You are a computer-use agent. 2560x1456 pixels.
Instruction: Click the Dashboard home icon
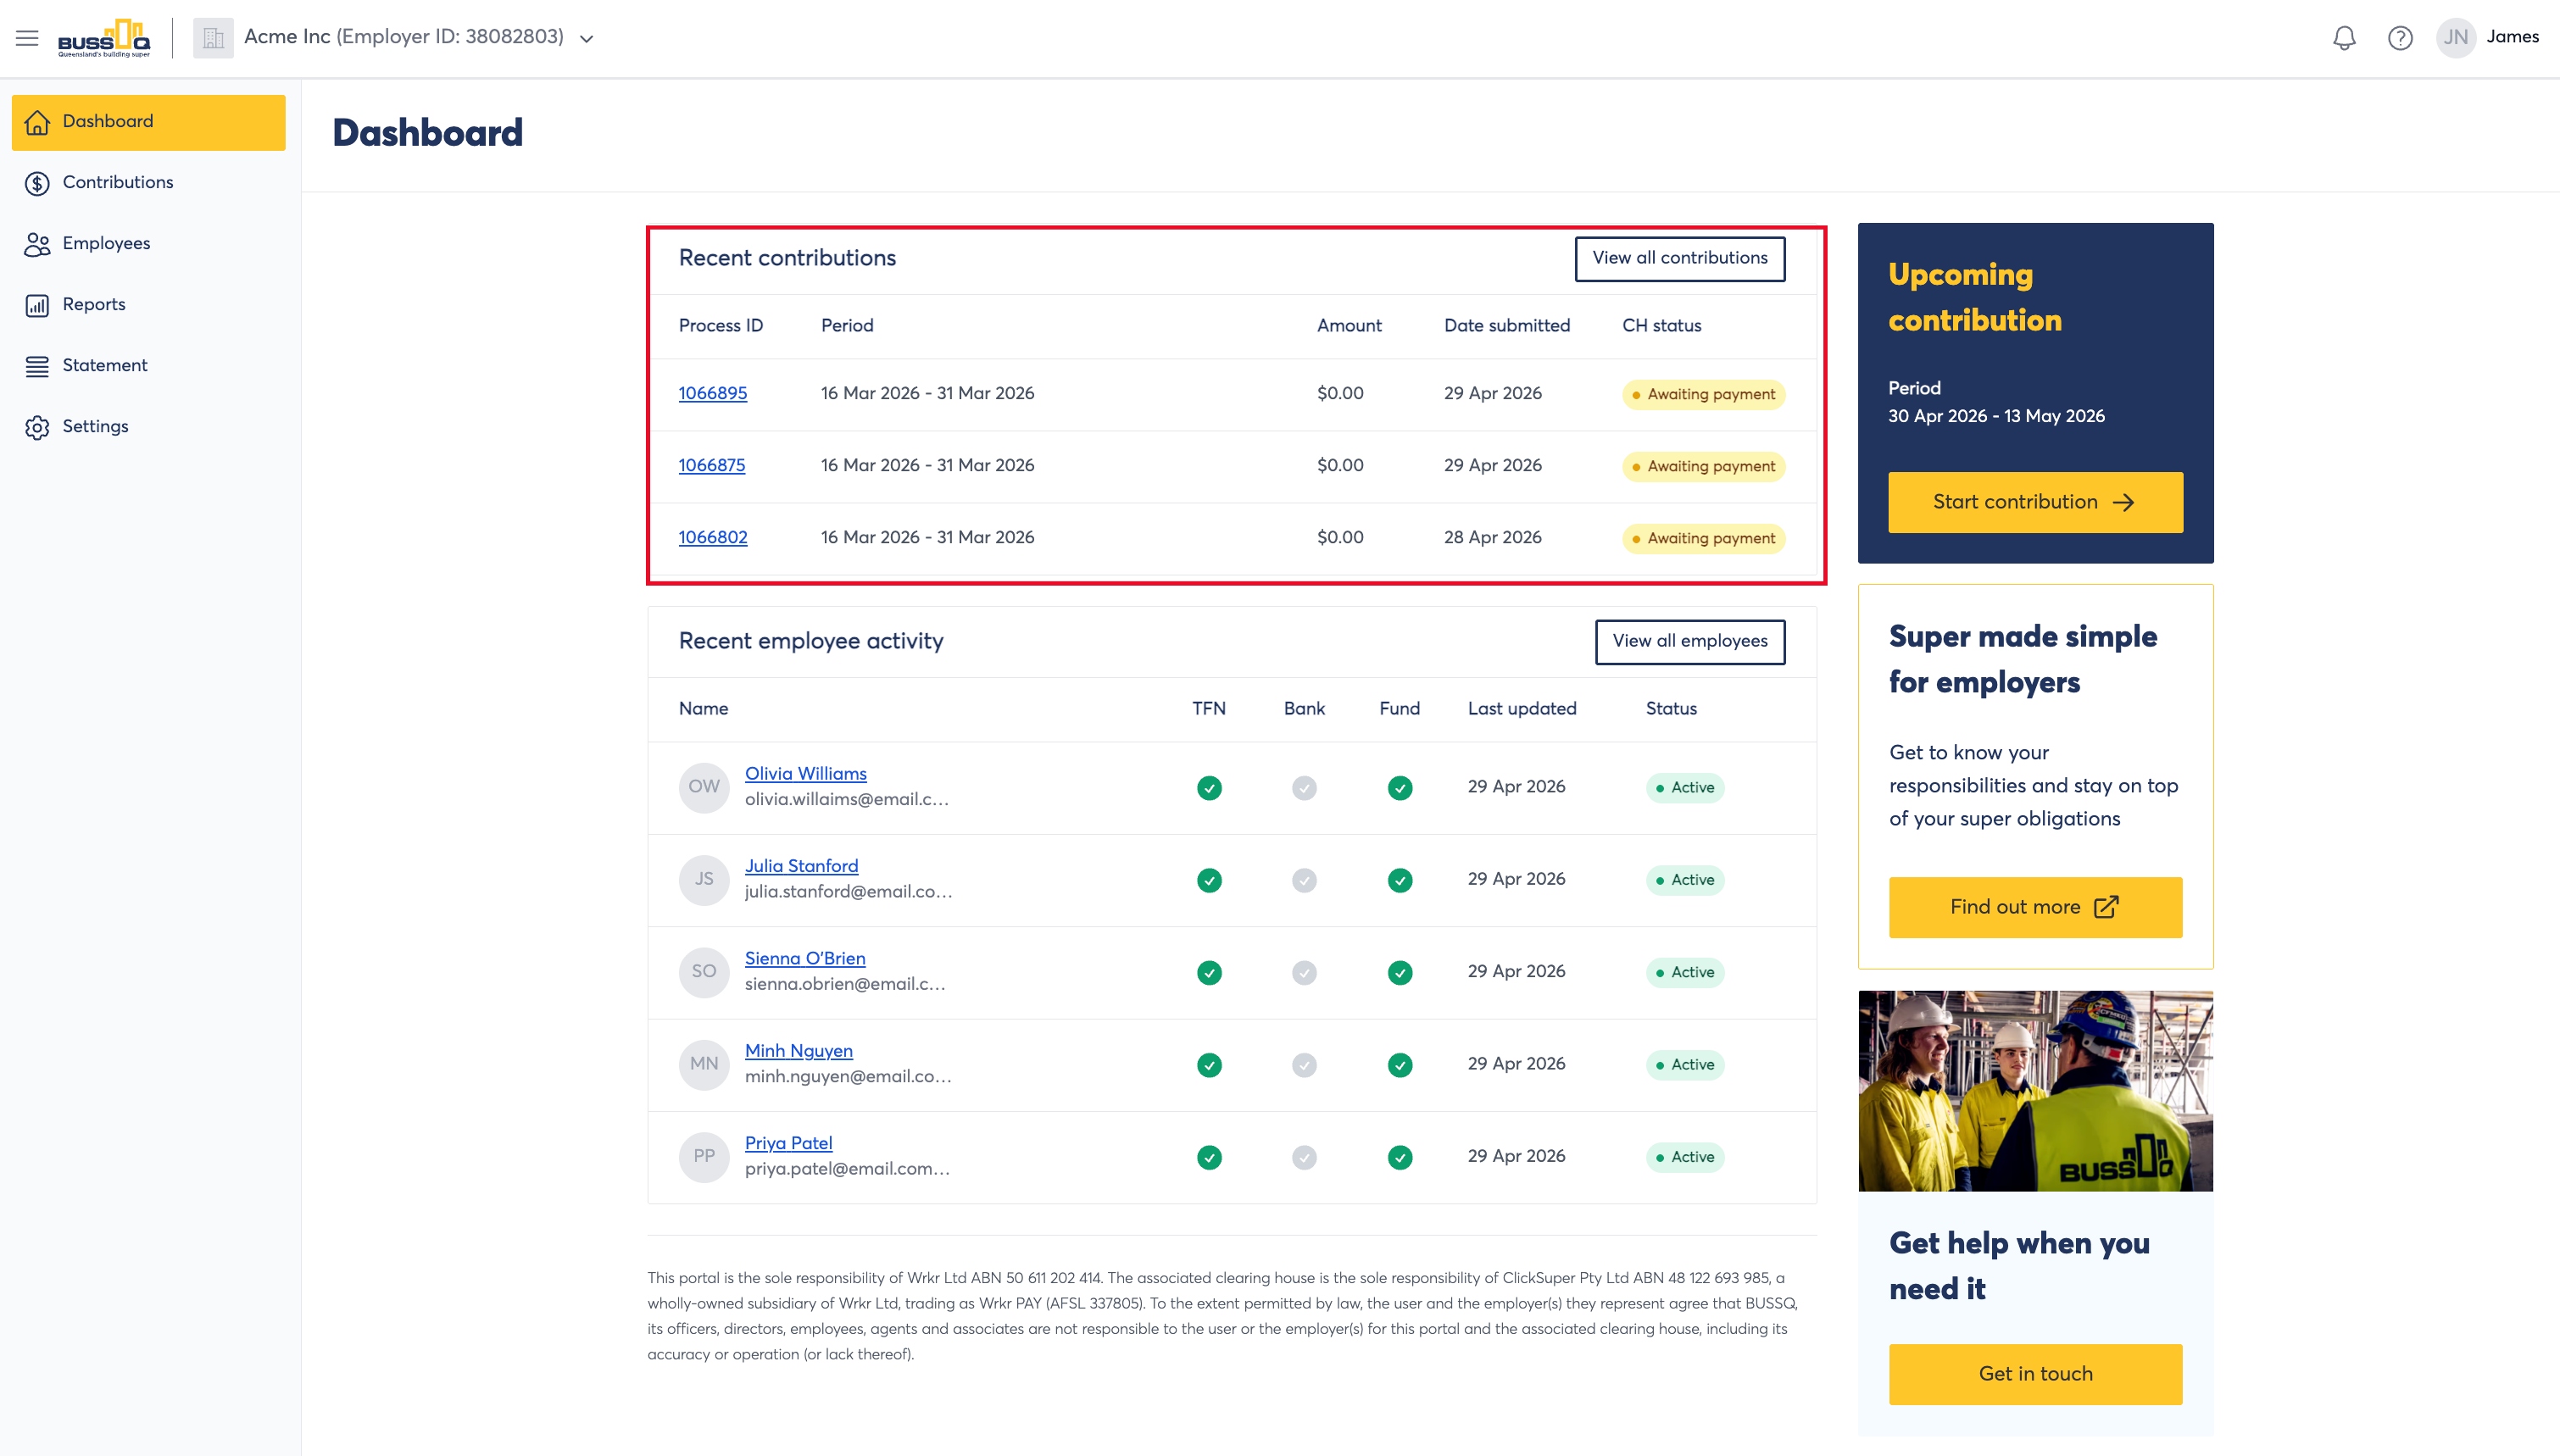(37, 122)
